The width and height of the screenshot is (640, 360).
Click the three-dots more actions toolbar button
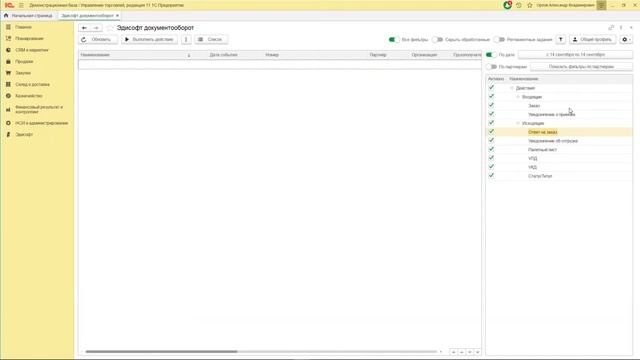click(186, 40)
